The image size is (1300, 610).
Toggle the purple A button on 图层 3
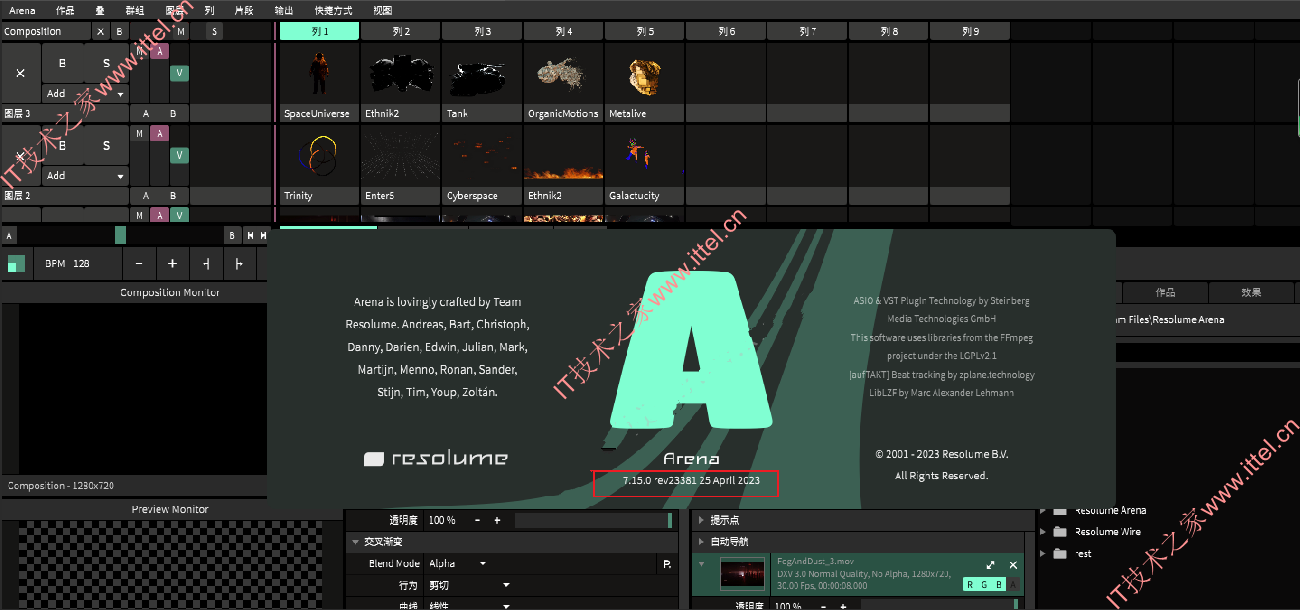click(159, 52)
